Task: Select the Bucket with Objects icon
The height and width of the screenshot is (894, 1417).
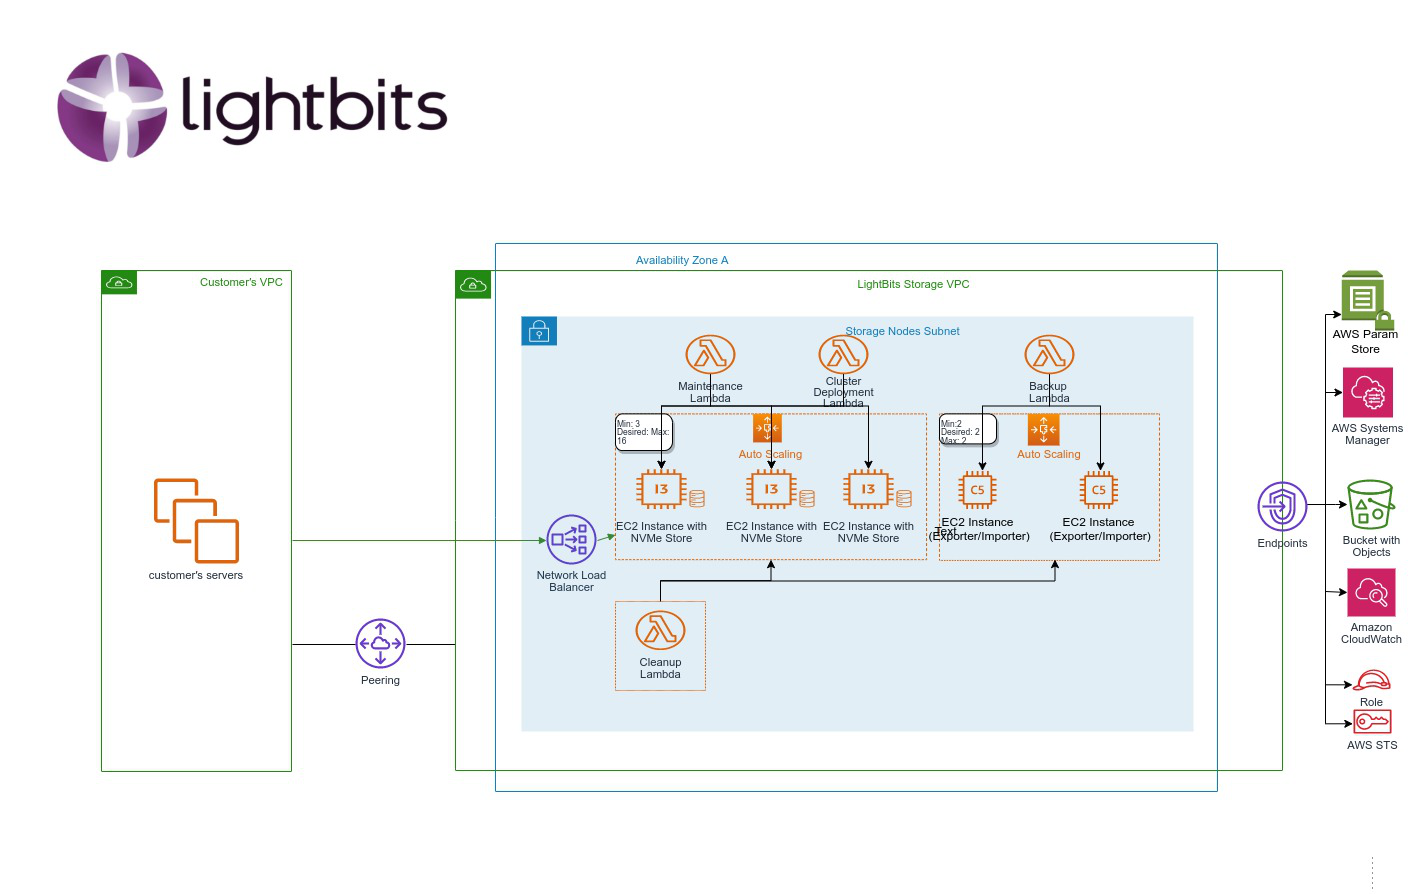Action: pyautogui.click(x=1370, y=505)
